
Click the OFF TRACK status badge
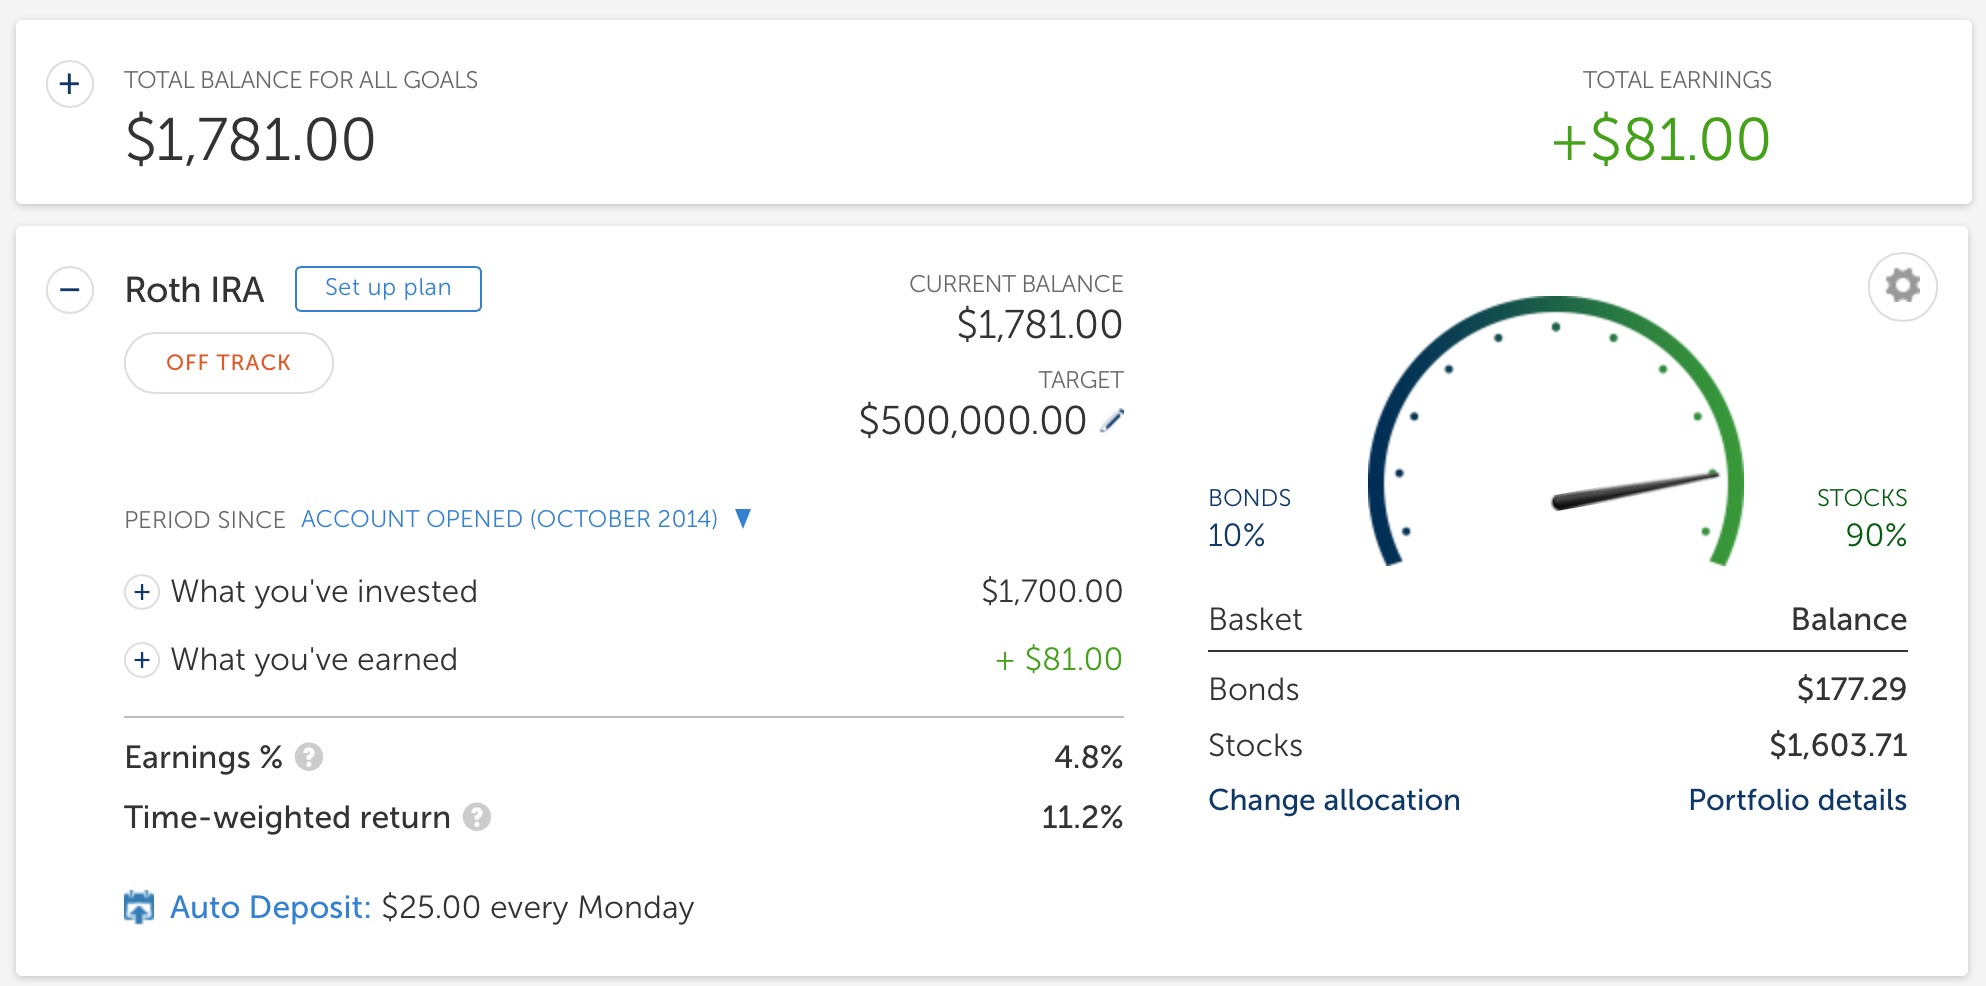[228, 363]
